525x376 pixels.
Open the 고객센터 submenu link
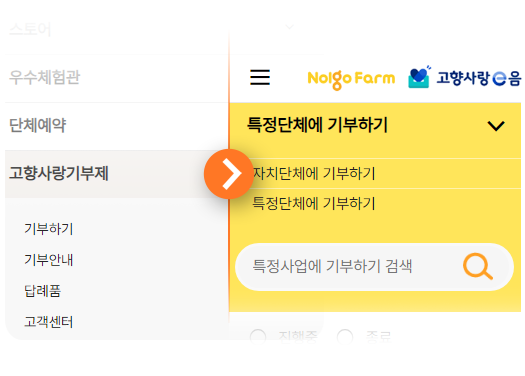(49, 322)
